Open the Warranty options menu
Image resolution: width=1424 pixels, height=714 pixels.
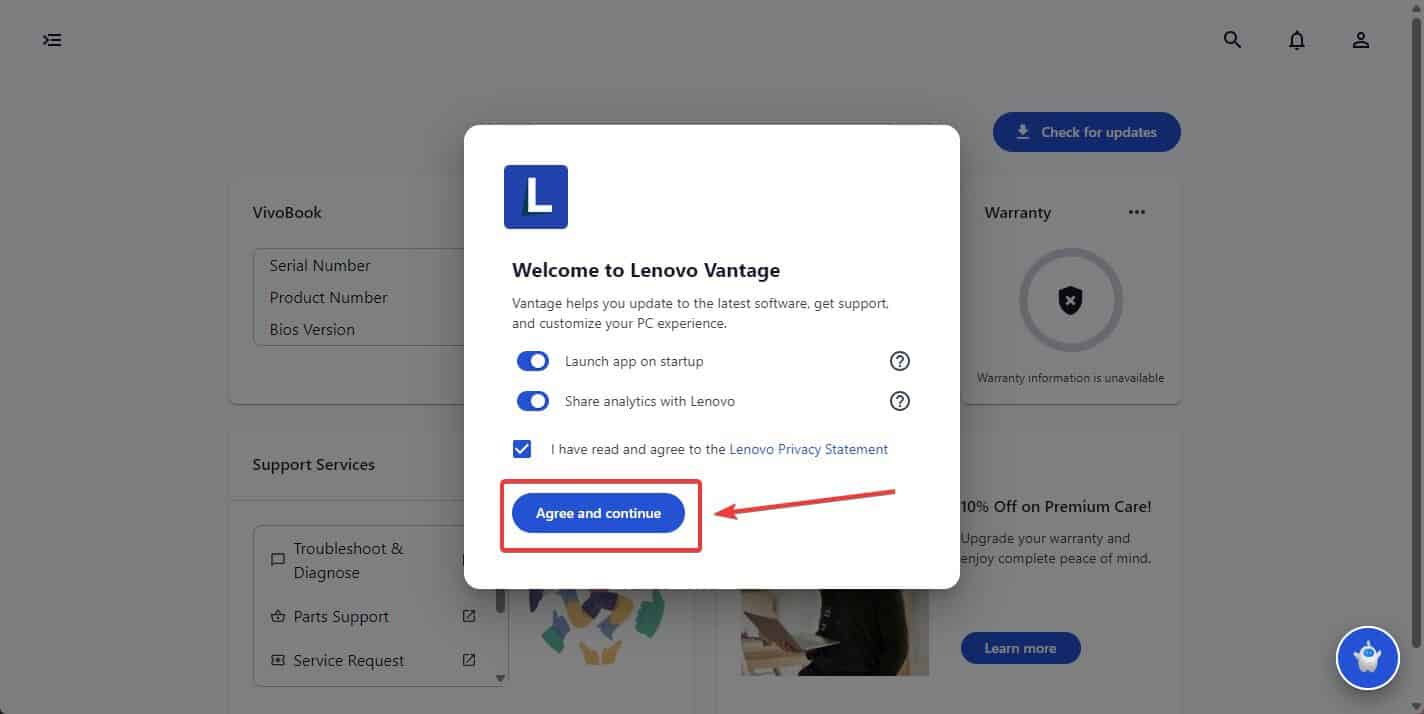[x=1136, y=212]
